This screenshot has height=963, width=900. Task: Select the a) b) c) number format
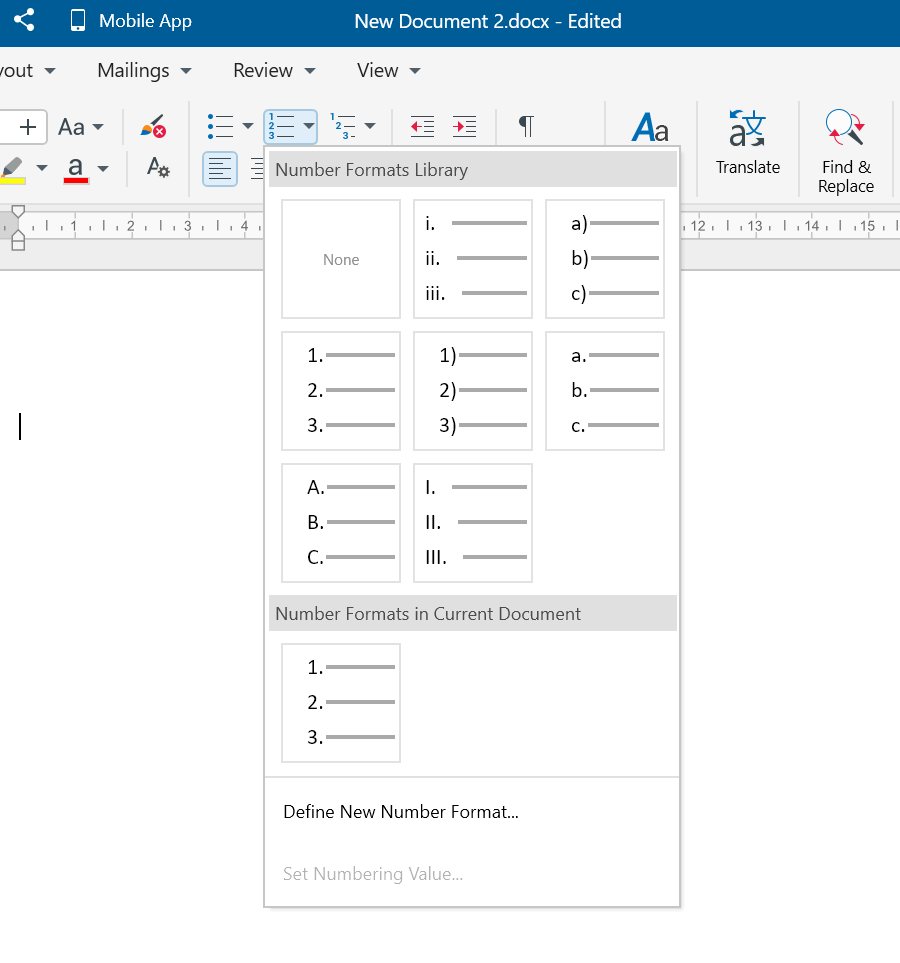tap(605, 259)
